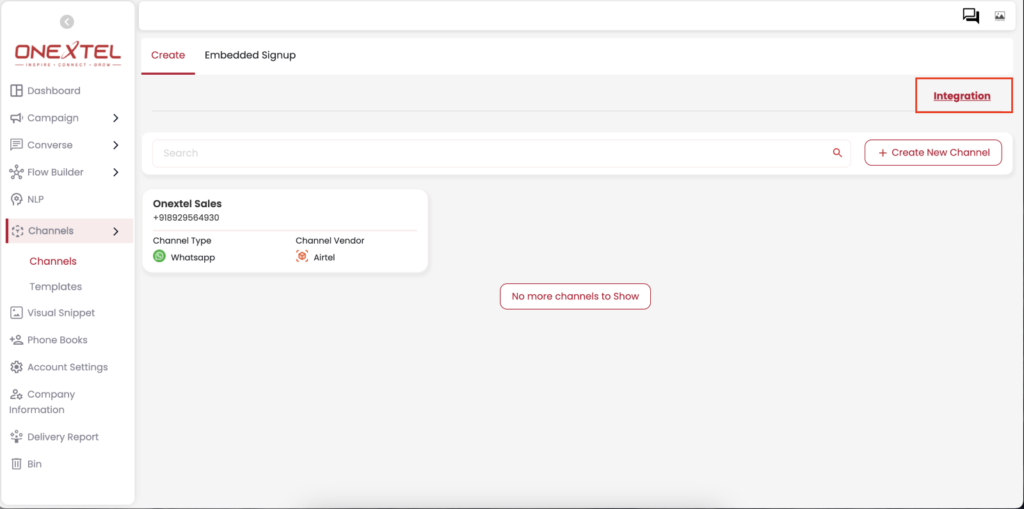Click the Campaign megaphone icon
Screen dimensions: 1024x509
click(x=16, y=118)
